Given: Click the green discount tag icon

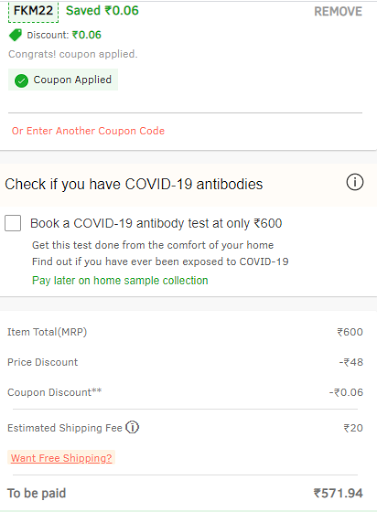Looking at the screenshot, I should pos(15,35).
